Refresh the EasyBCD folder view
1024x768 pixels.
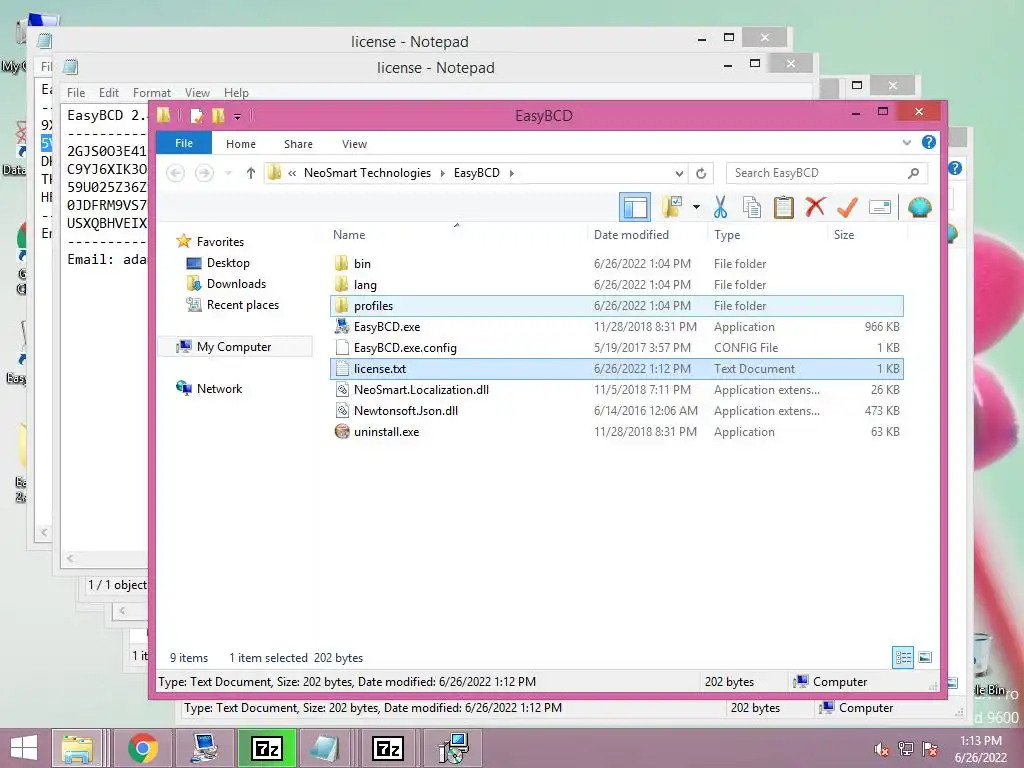click(701, 173)
